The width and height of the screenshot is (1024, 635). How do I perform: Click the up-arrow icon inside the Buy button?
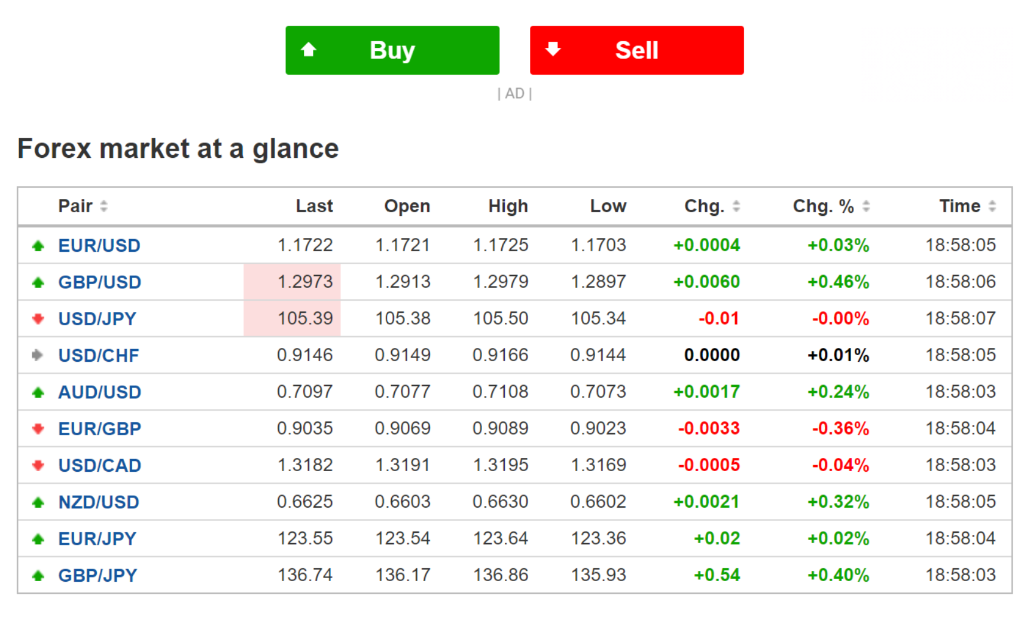coord(310,50)
